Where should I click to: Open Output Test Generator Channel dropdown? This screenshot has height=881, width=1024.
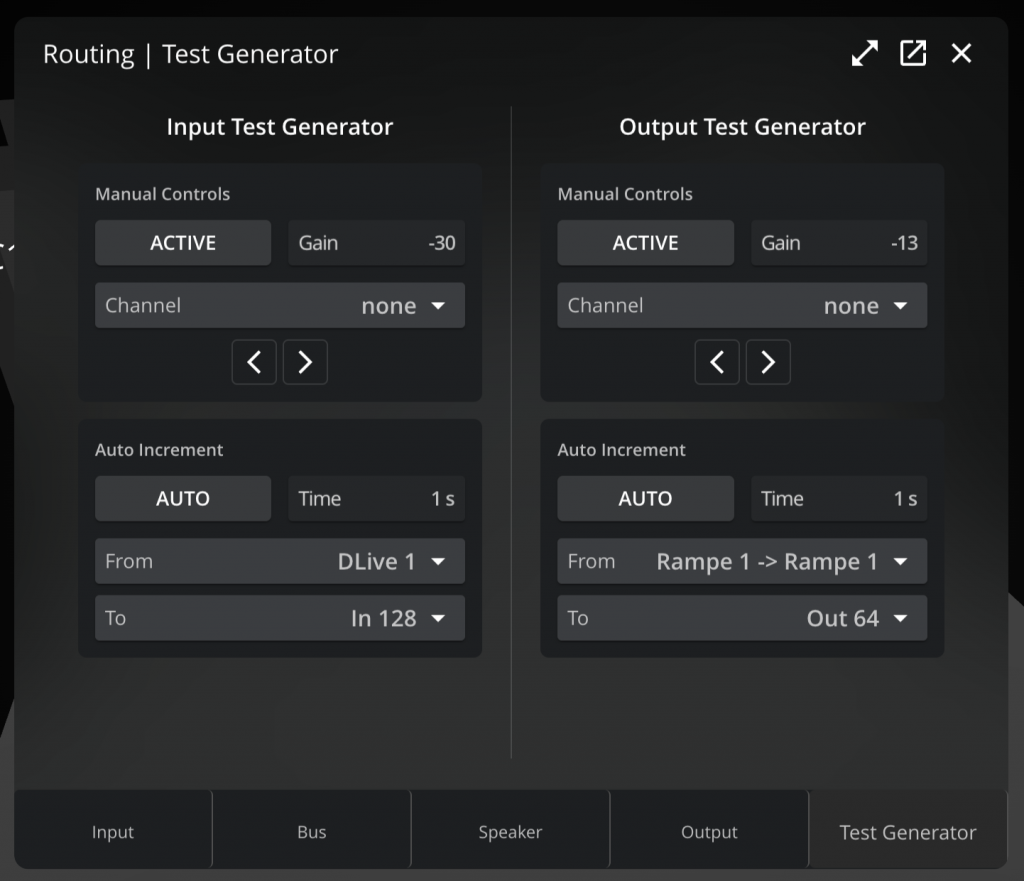[x=742, y=305]
